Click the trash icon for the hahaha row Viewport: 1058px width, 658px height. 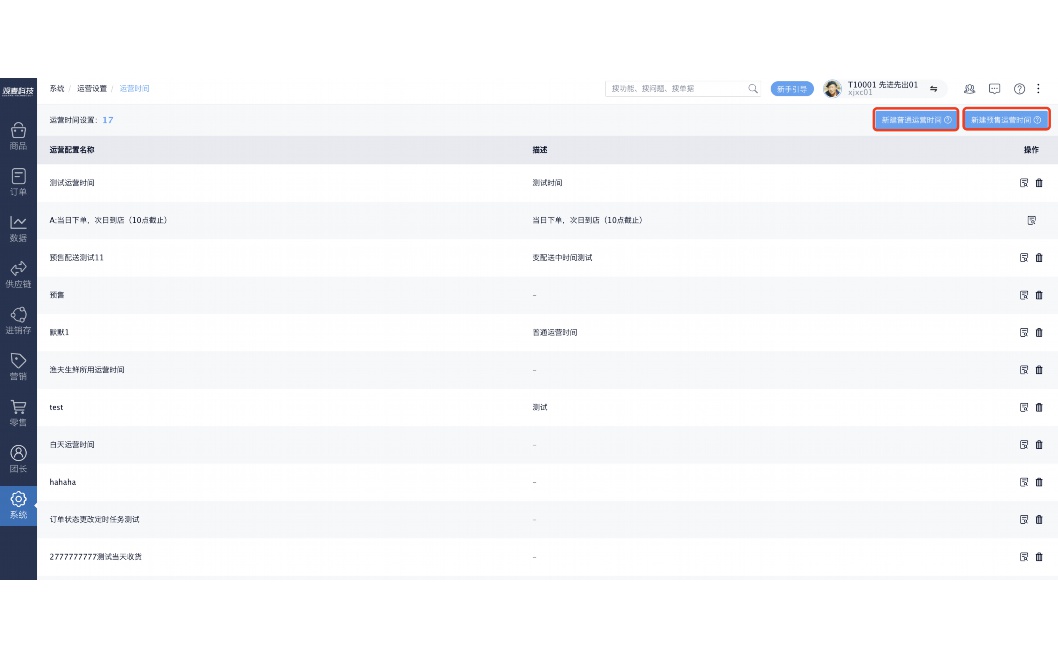pyautogui.click(x=1039, y=482)
